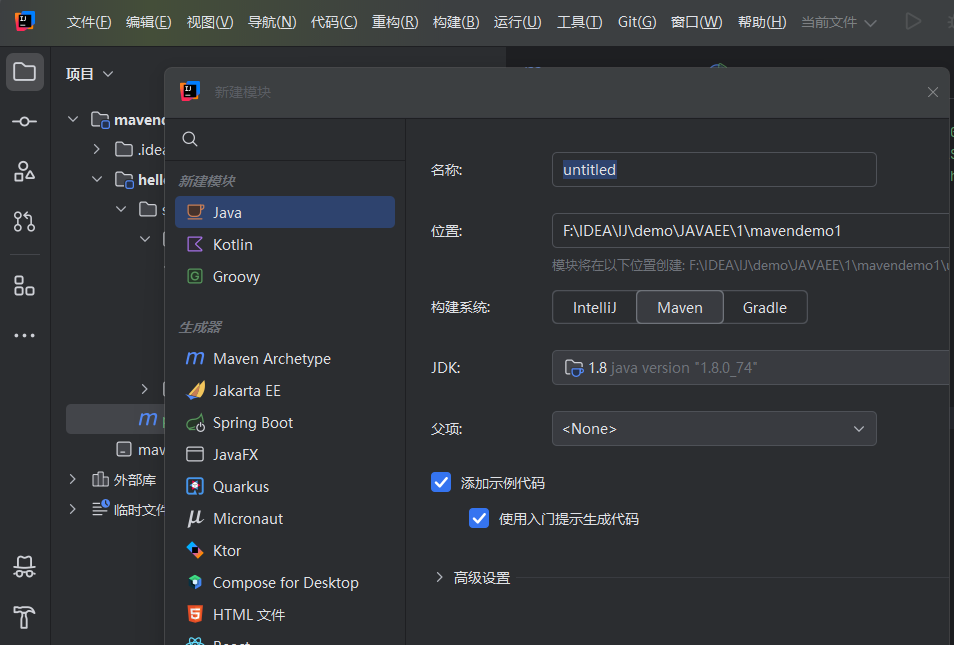Click the search icon in New Module dialog
The image size is (954, 645).
tap(190, 139)
